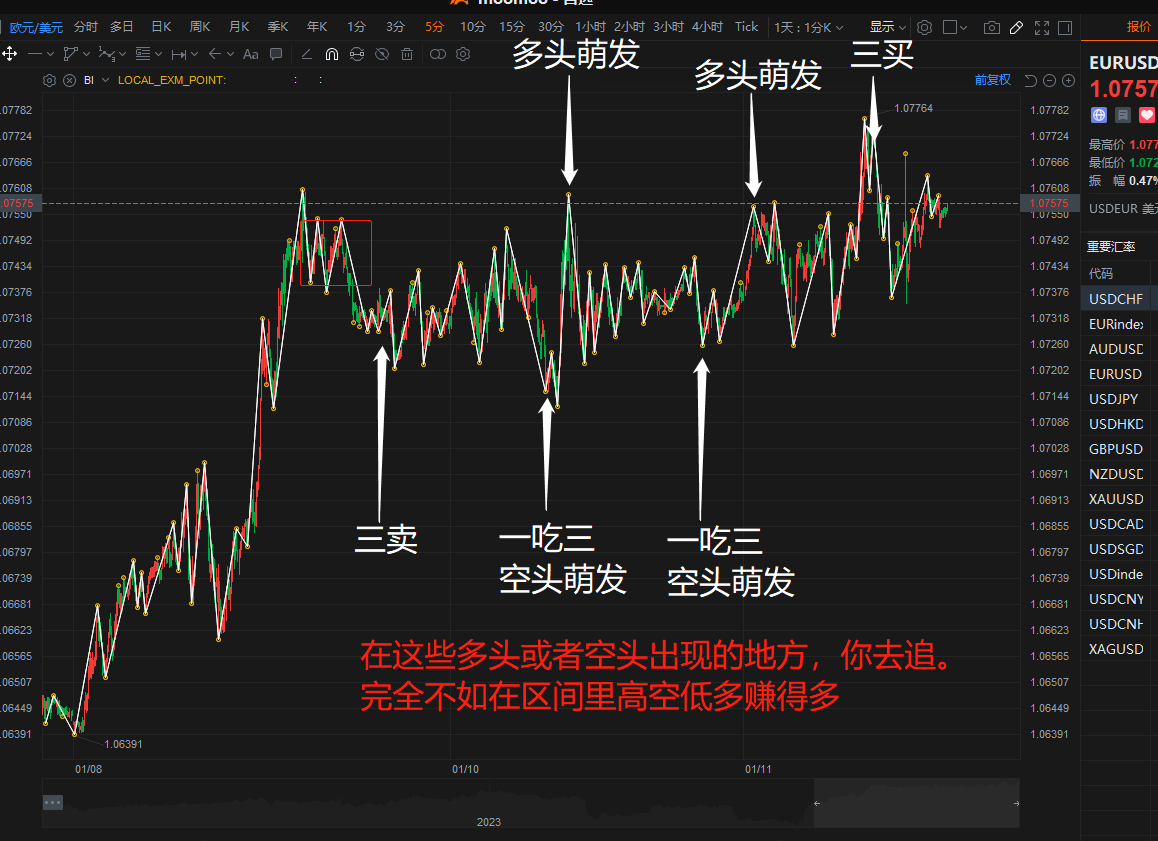Select the straight line drawing tool
This screenshot has width=1158, height=841.
tap(35, 54)
